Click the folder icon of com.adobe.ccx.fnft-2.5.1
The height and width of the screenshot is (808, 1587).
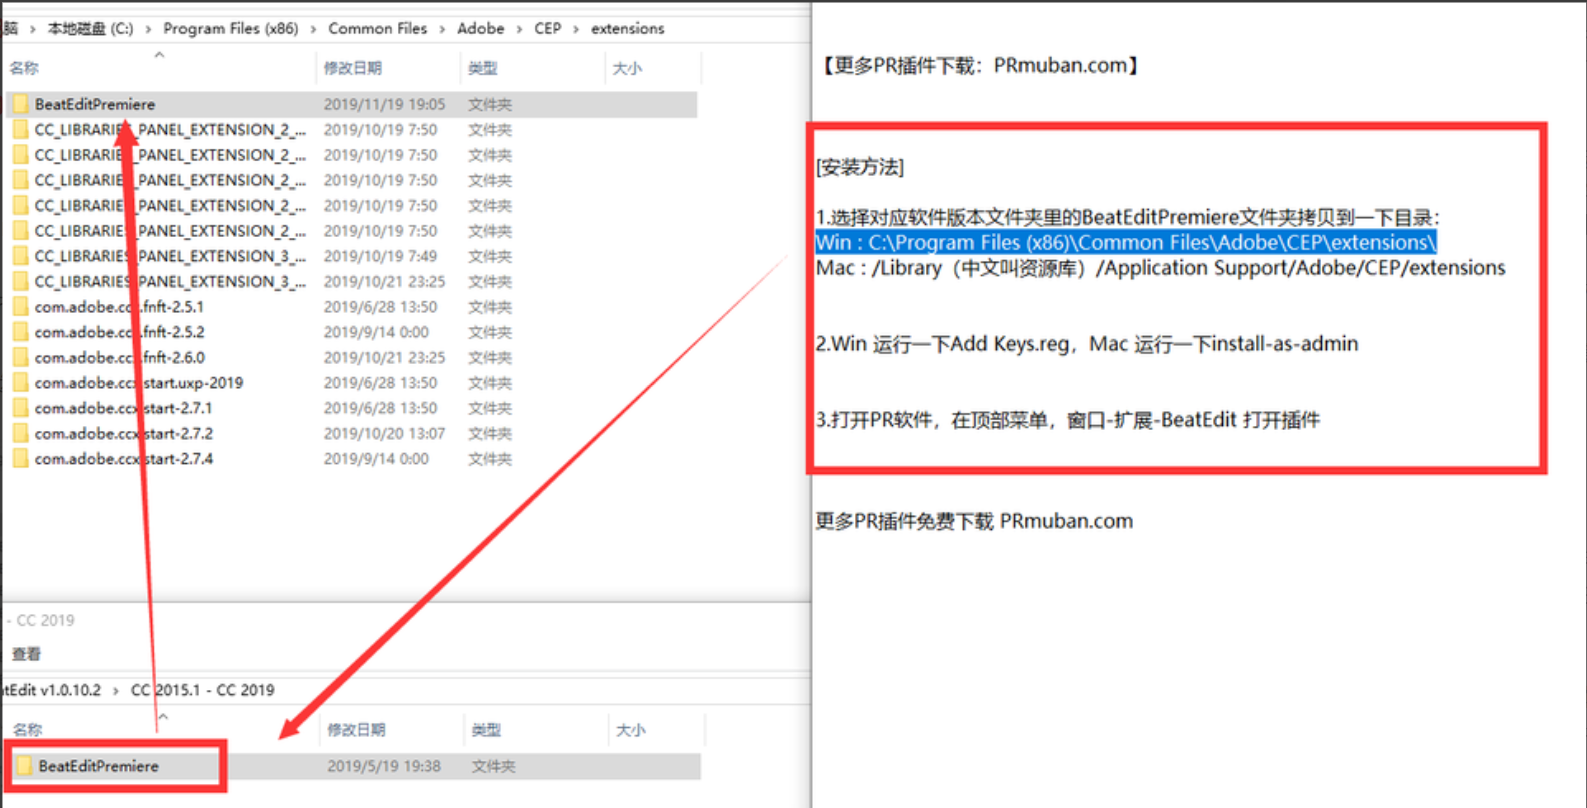[x=20, y=307]
